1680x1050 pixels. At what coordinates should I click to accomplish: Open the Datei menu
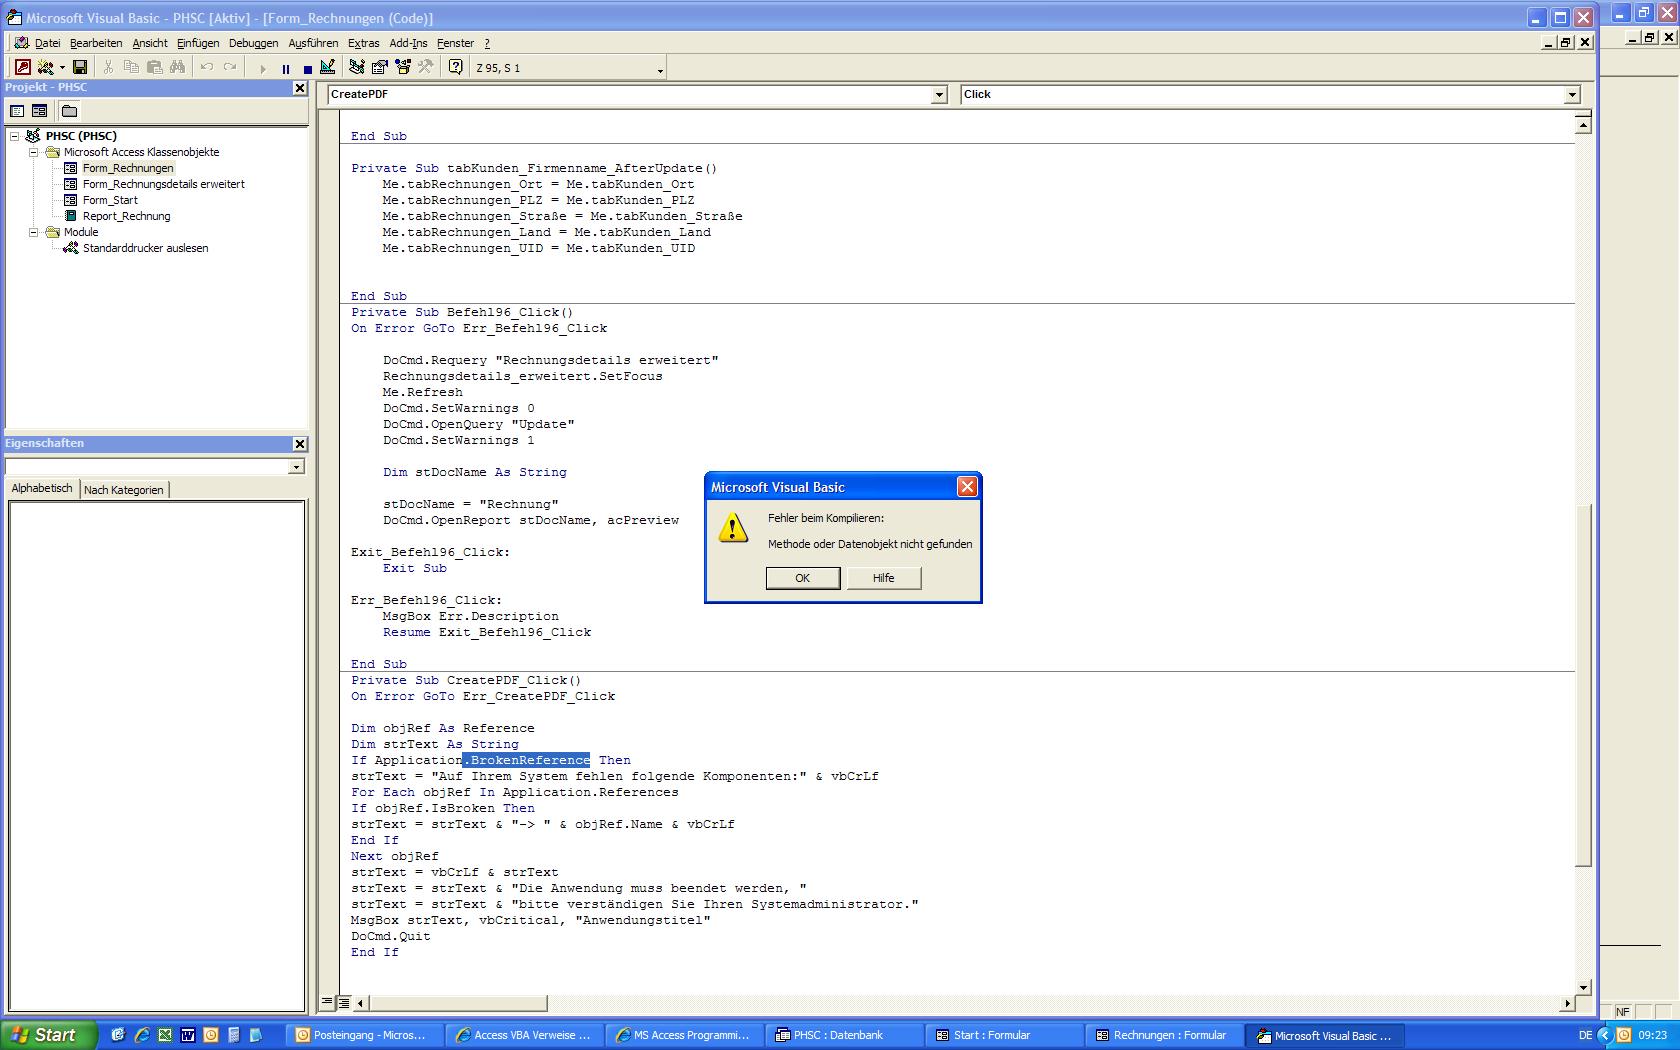coord(47,43)
